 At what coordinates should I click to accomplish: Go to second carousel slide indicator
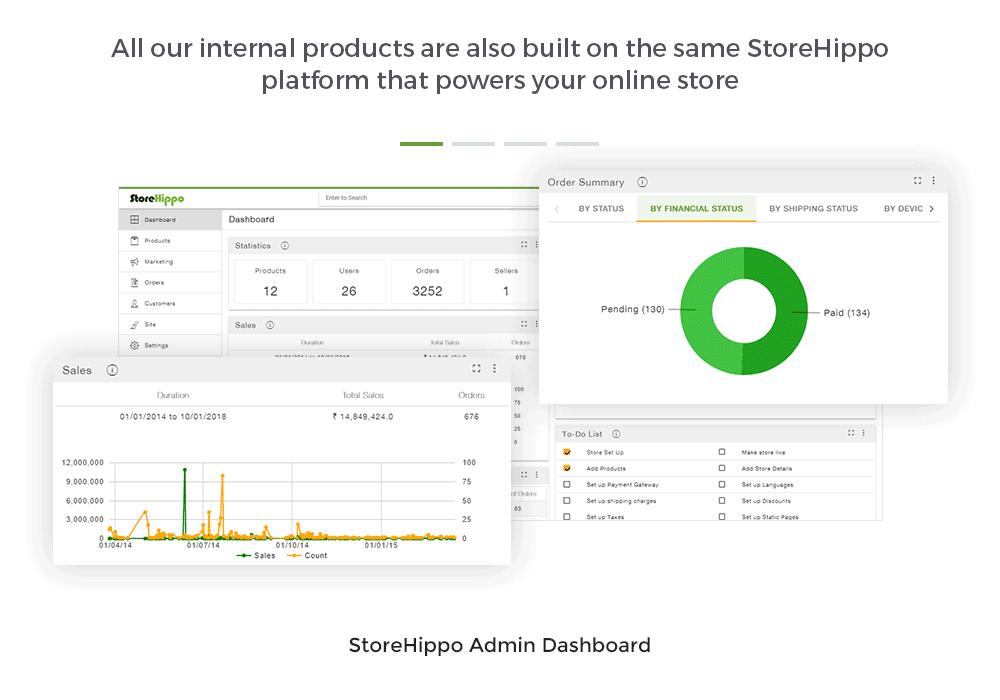click(473, 144)
